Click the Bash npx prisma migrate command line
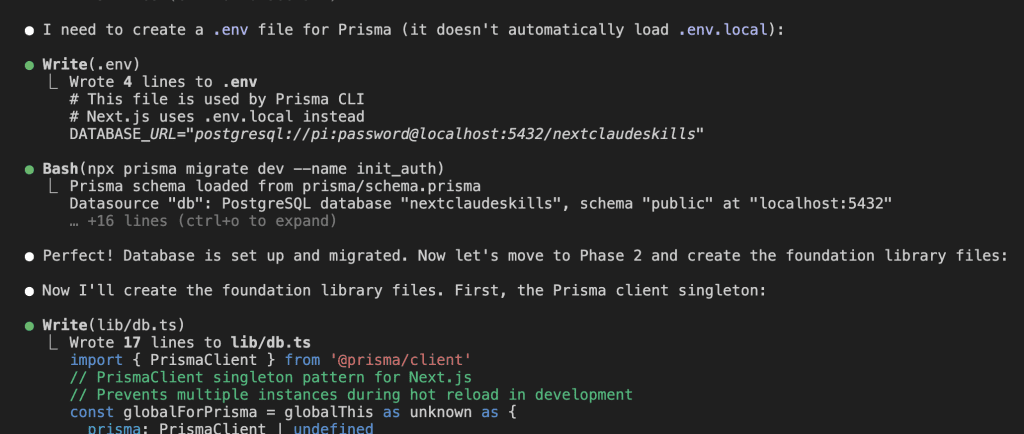 [x=243, y=169]
